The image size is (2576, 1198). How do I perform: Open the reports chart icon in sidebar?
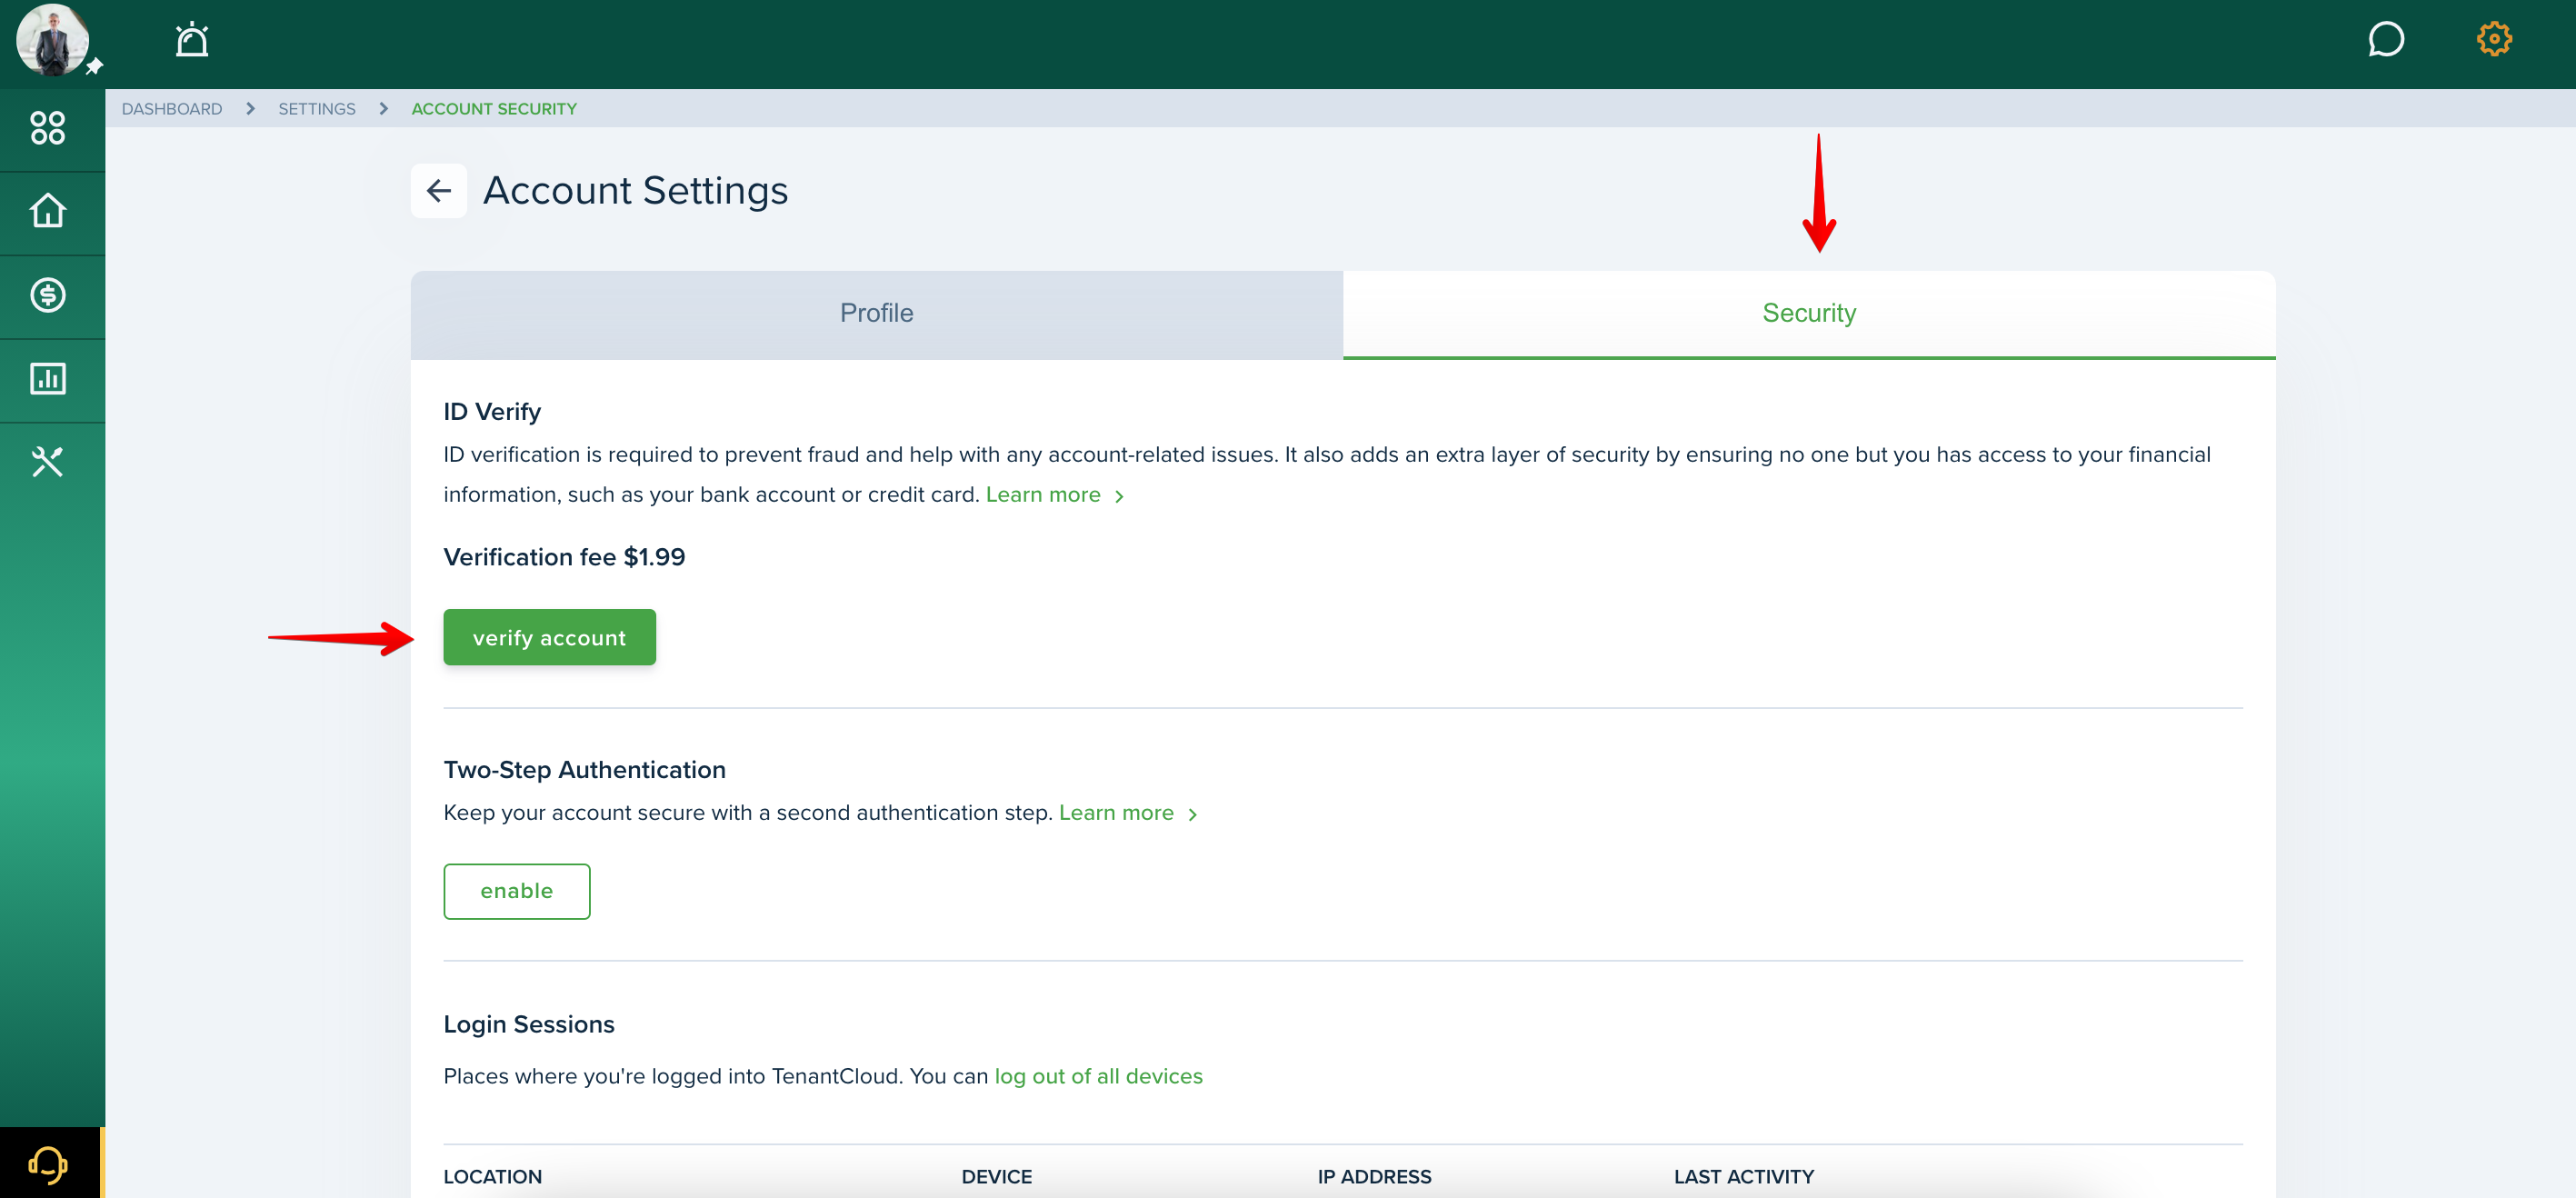48,379
